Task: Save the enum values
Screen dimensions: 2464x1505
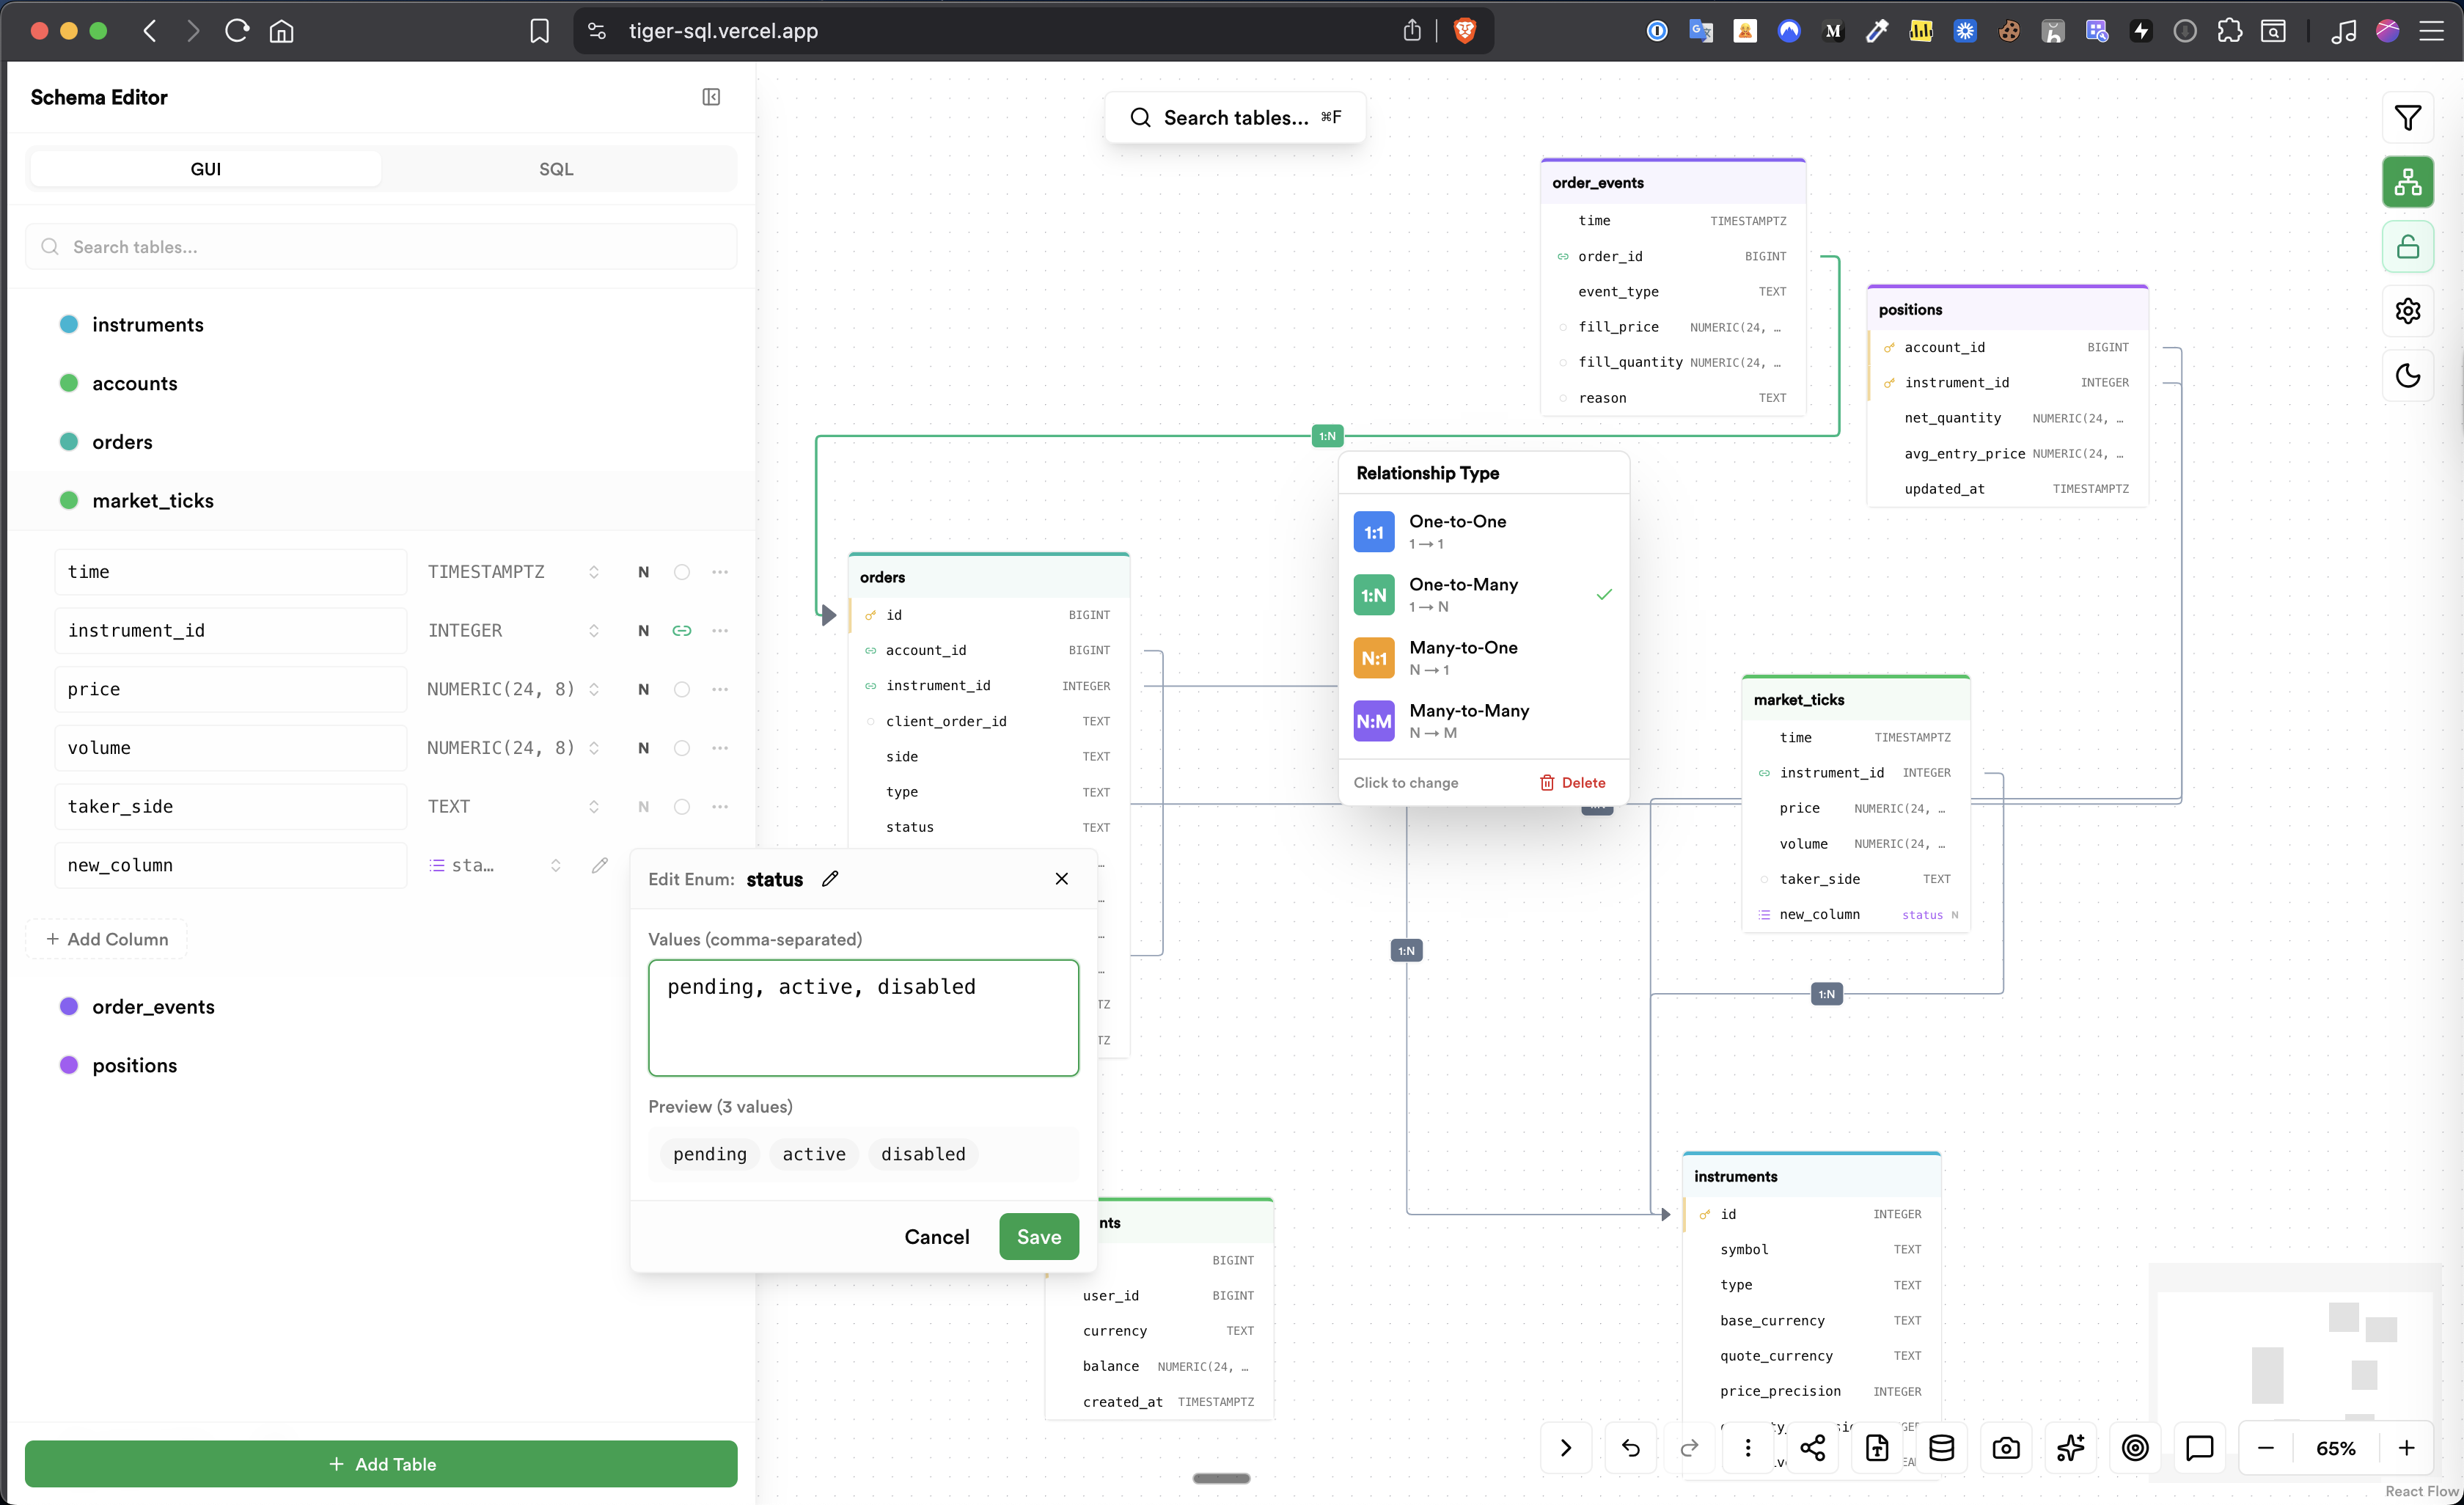Action: (x=1038, y=1237)
